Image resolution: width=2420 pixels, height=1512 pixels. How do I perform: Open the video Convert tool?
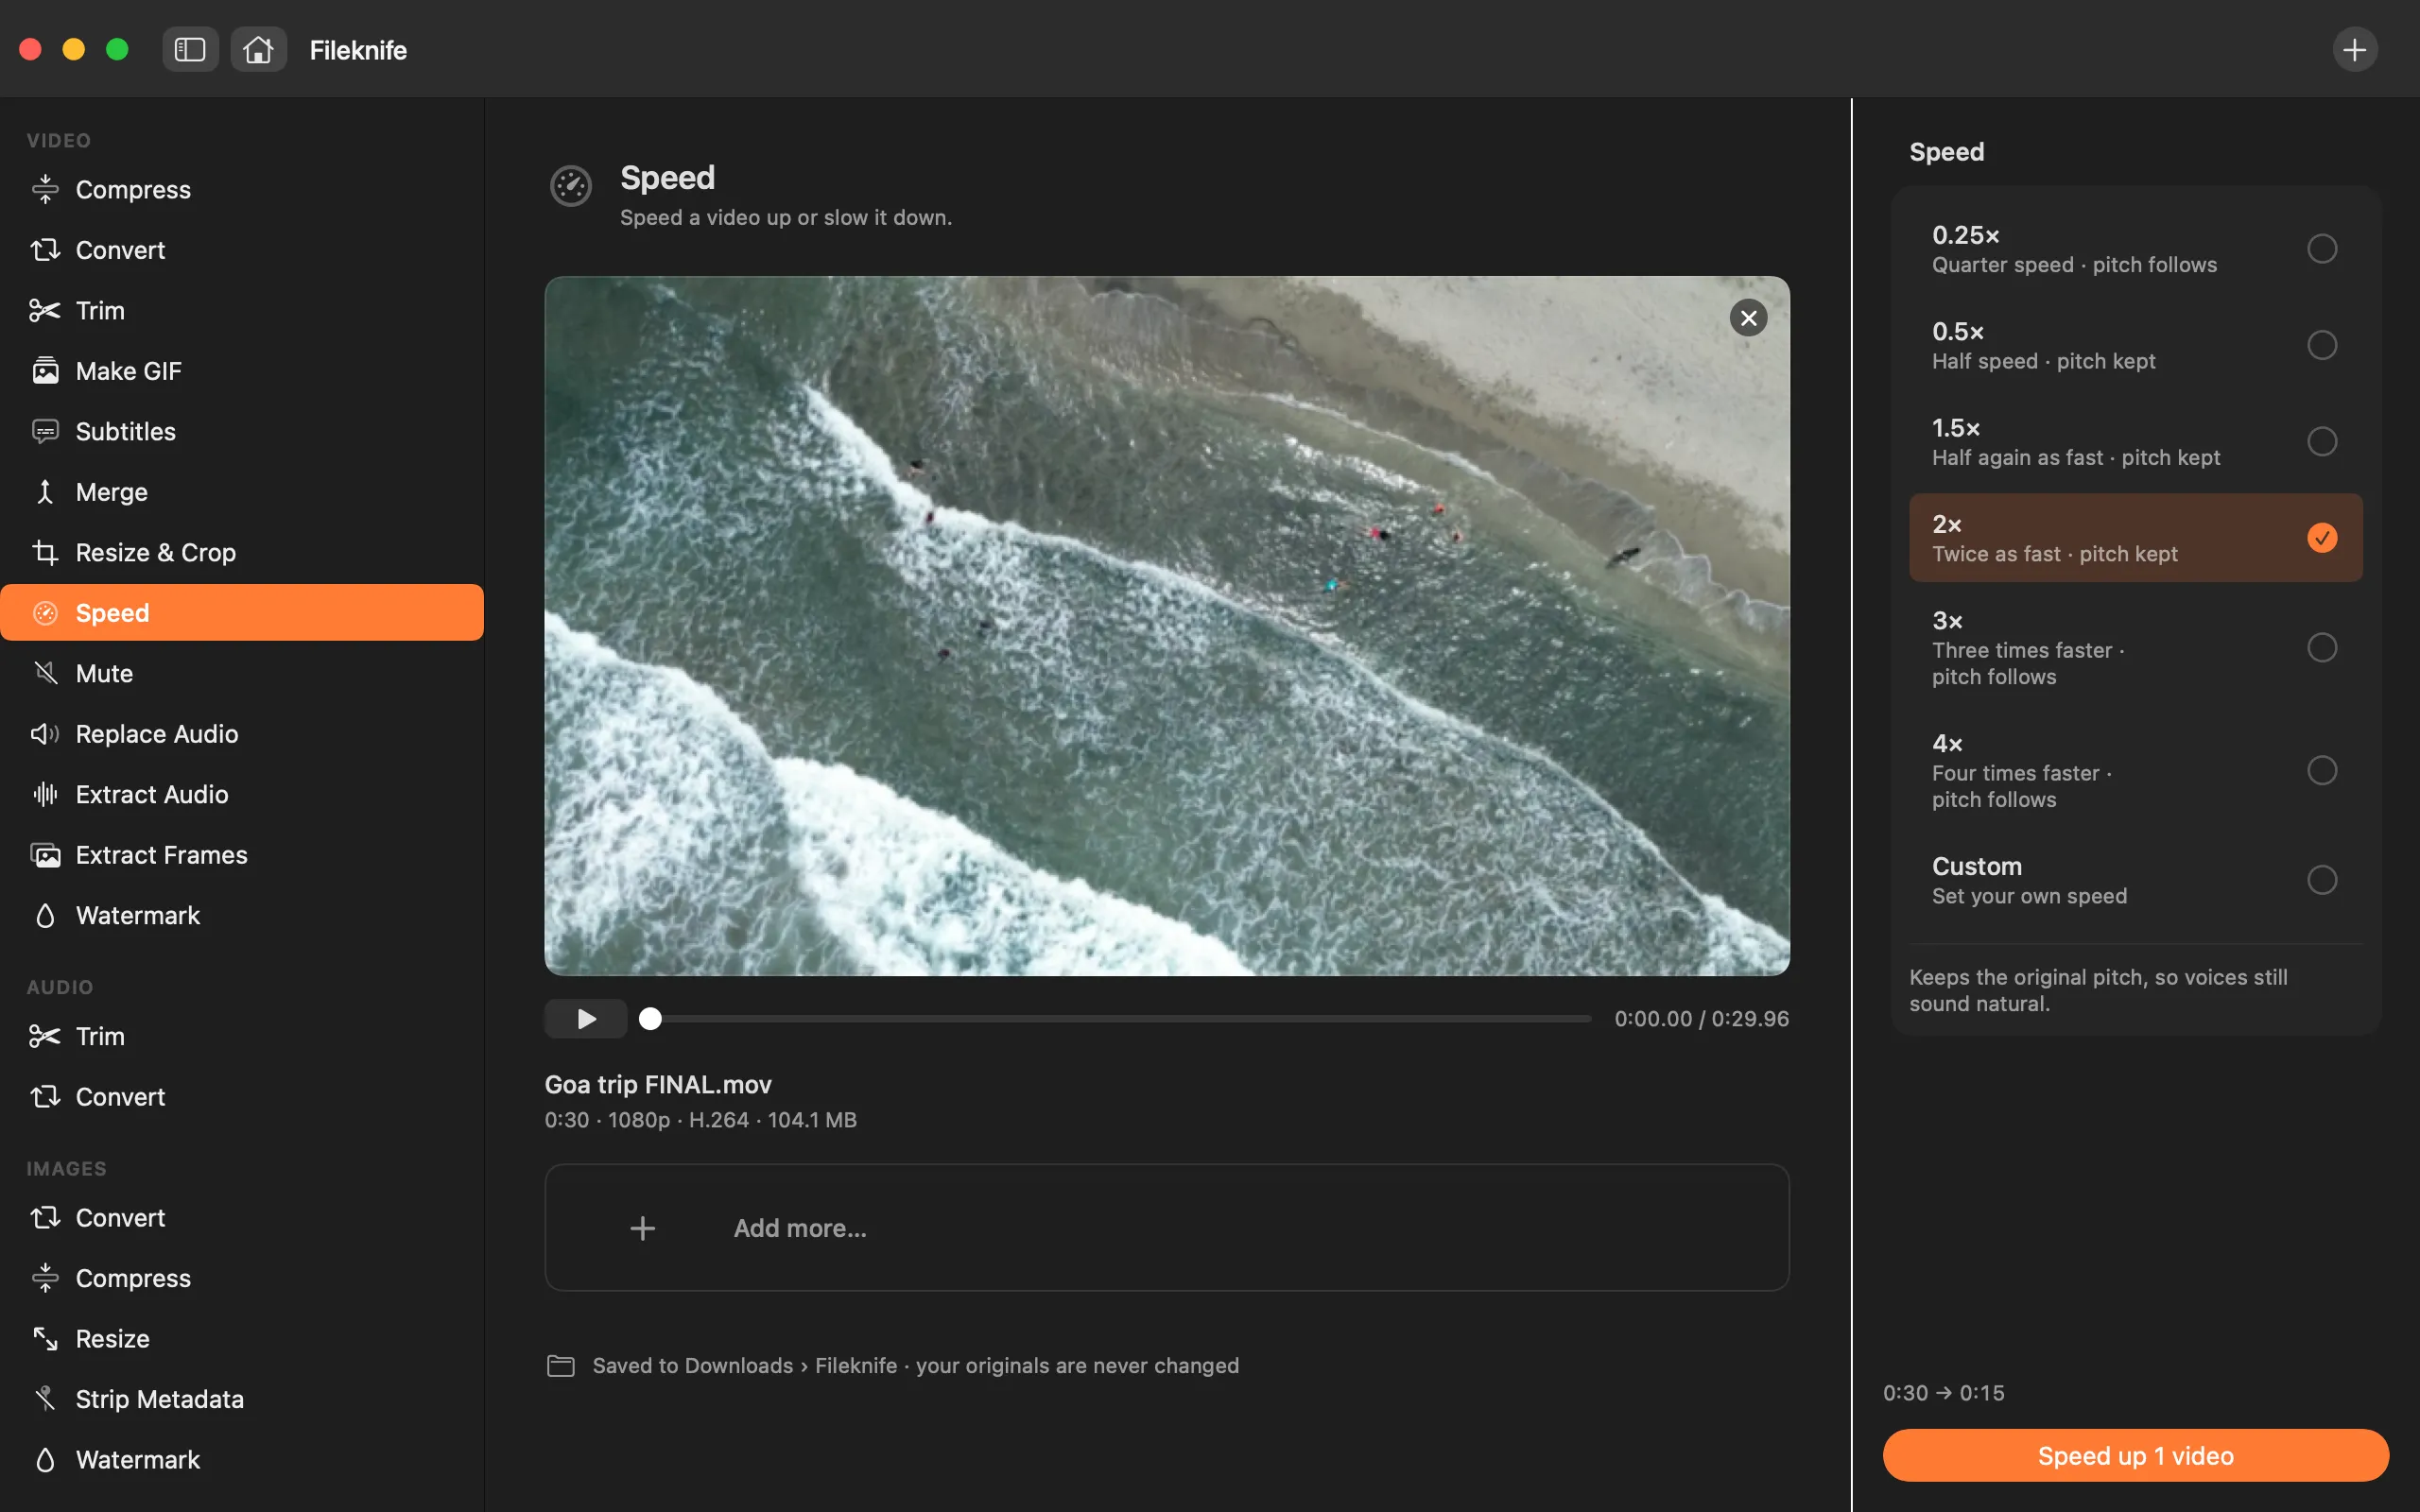(x=242, y=250)
